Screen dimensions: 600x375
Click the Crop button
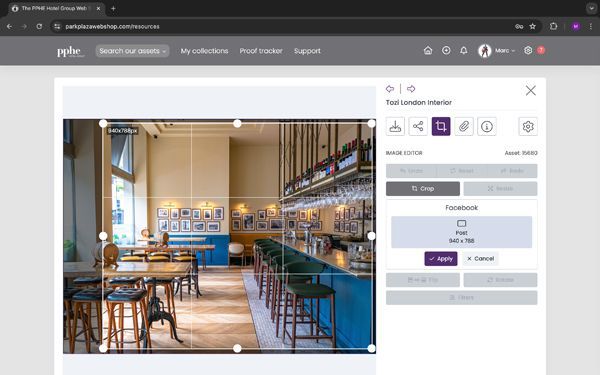[423, 189]
